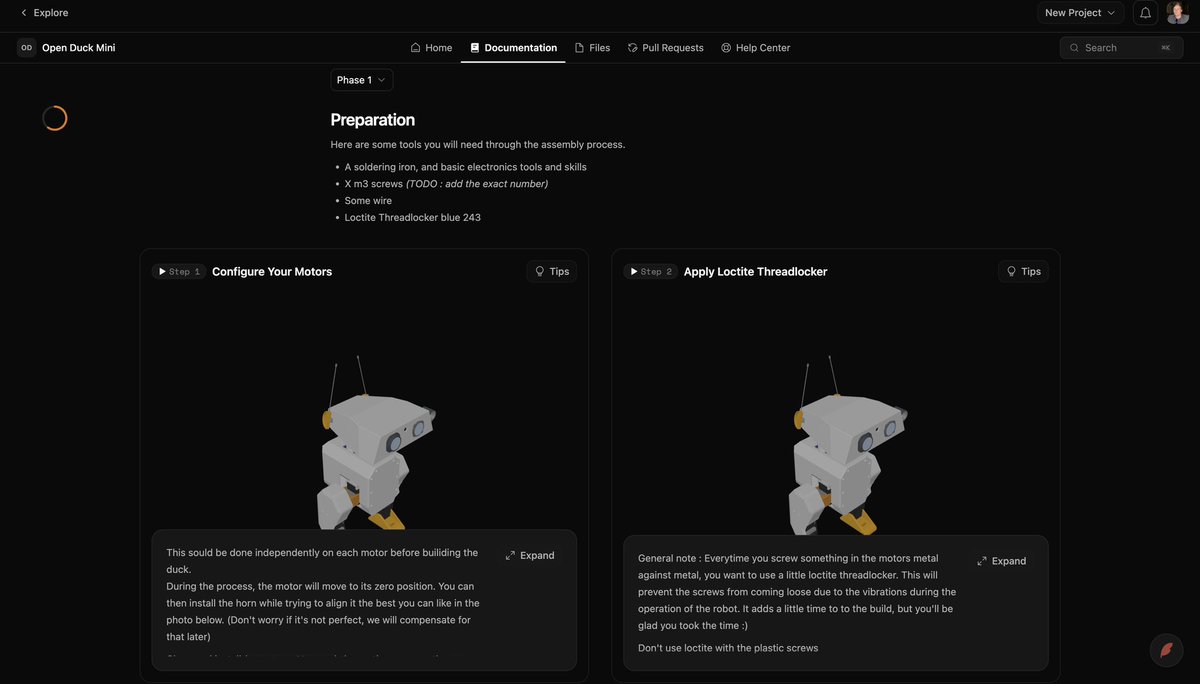Expand the Loctite Threadlocker description

(1002, 561)
